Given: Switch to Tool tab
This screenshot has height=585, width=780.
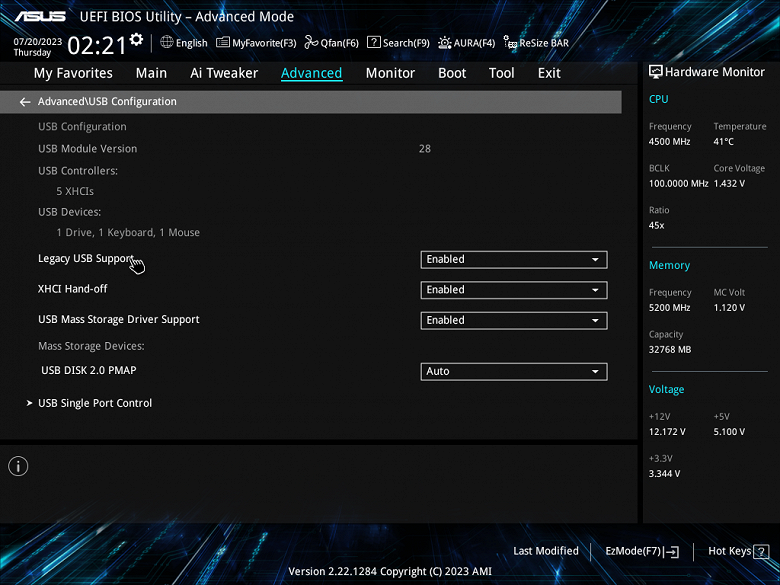Looking at the screenshot, I should click(x=501, y=73).
